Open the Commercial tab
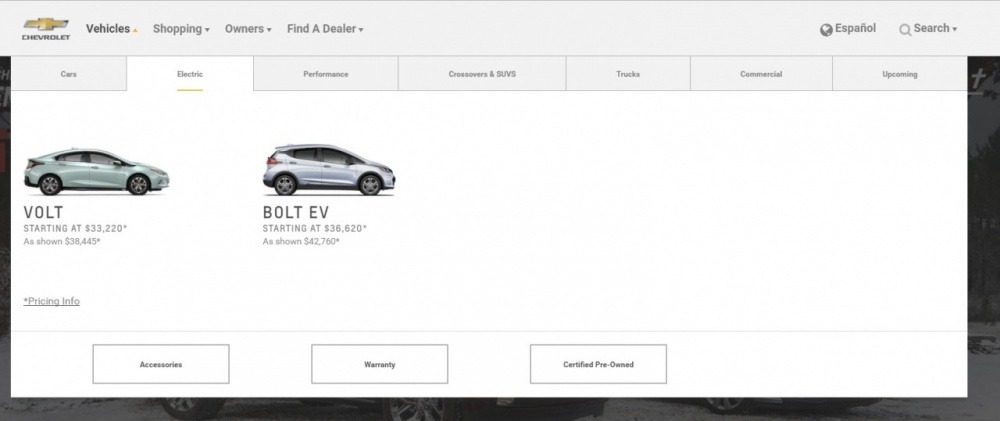 click(761, 73)
